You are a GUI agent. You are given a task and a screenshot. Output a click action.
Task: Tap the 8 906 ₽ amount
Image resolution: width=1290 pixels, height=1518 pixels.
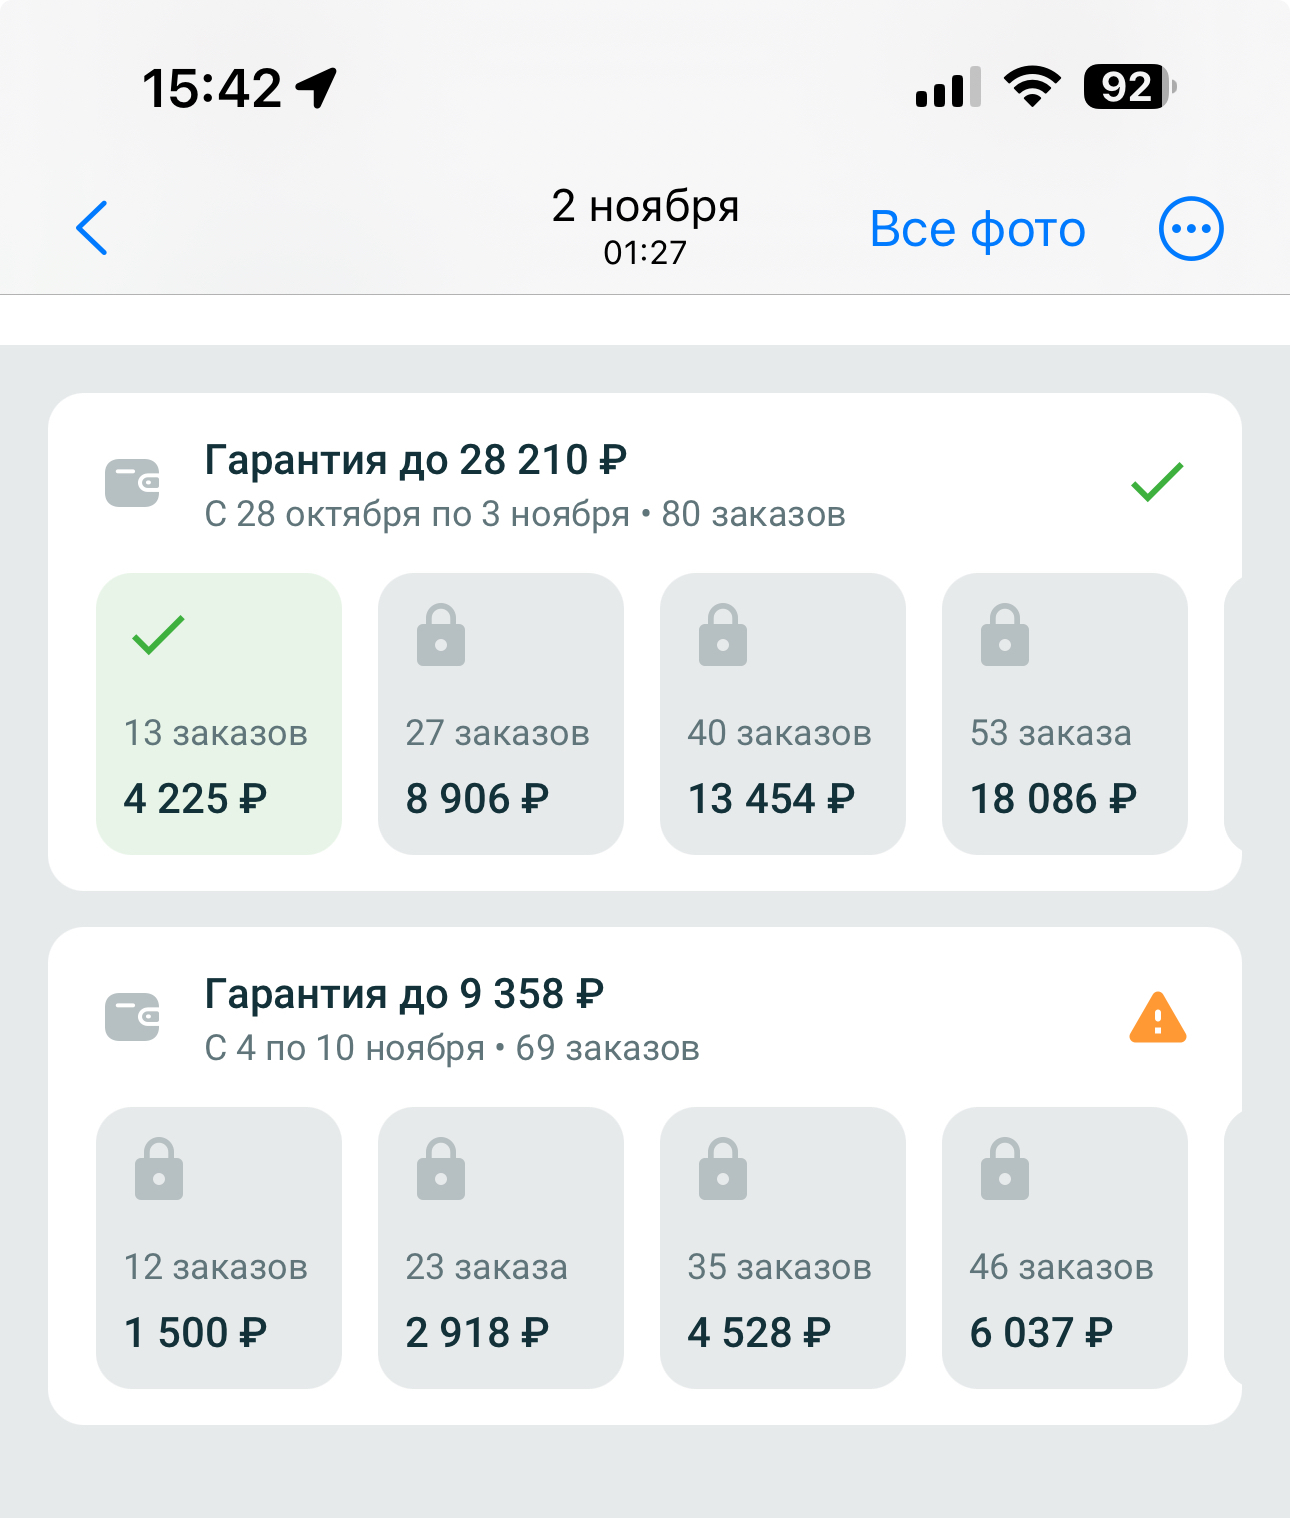tap(477, 799)
